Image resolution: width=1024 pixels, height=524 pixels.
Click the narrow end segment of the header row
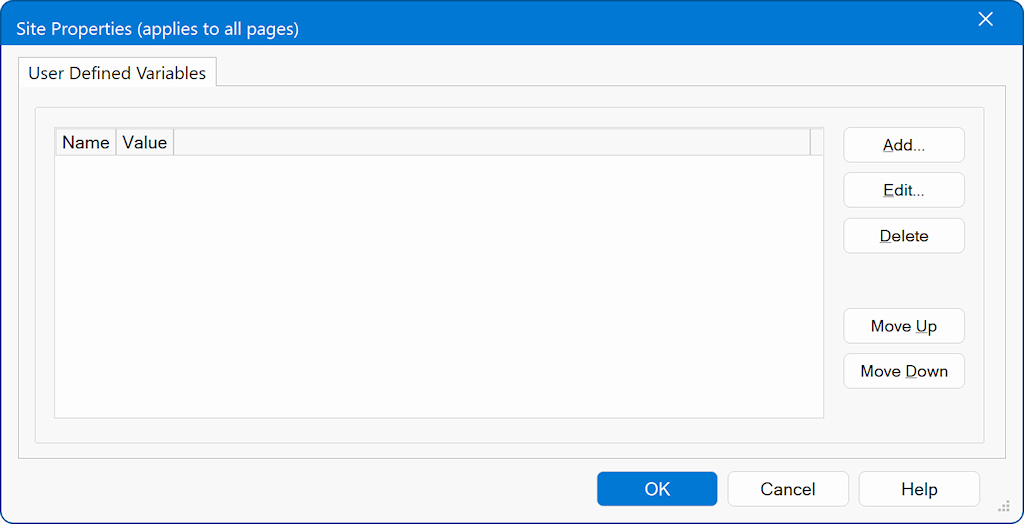[x=816, y=143]
